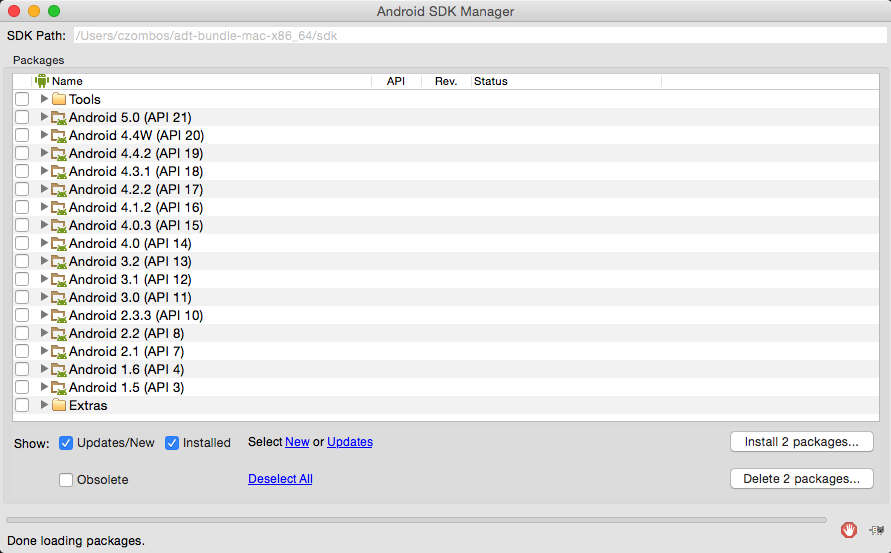Check the Android 3.1 (API 12) checkbox

pos(22,279)
